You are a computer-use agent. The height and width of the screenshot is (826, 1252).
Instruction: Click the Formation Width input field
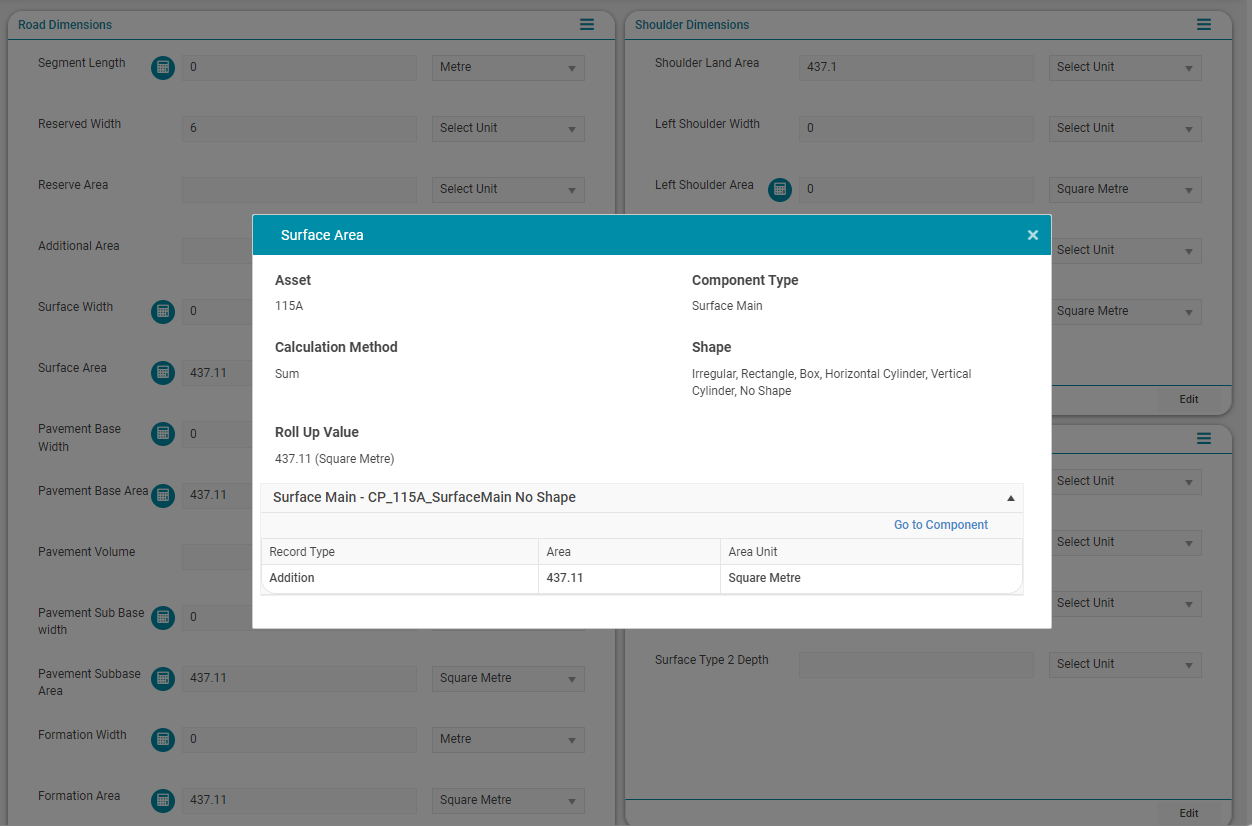[299, 740]
